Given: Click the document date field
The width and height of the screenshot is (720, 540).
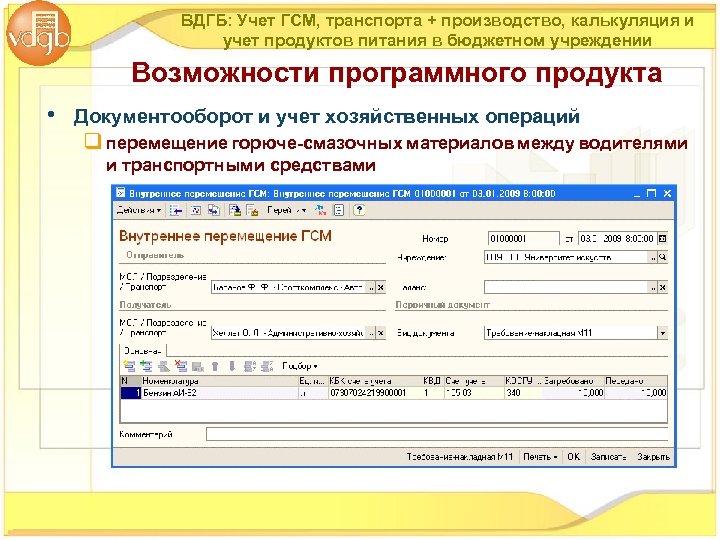Looking at the screenshot, I should click(618, 238).
